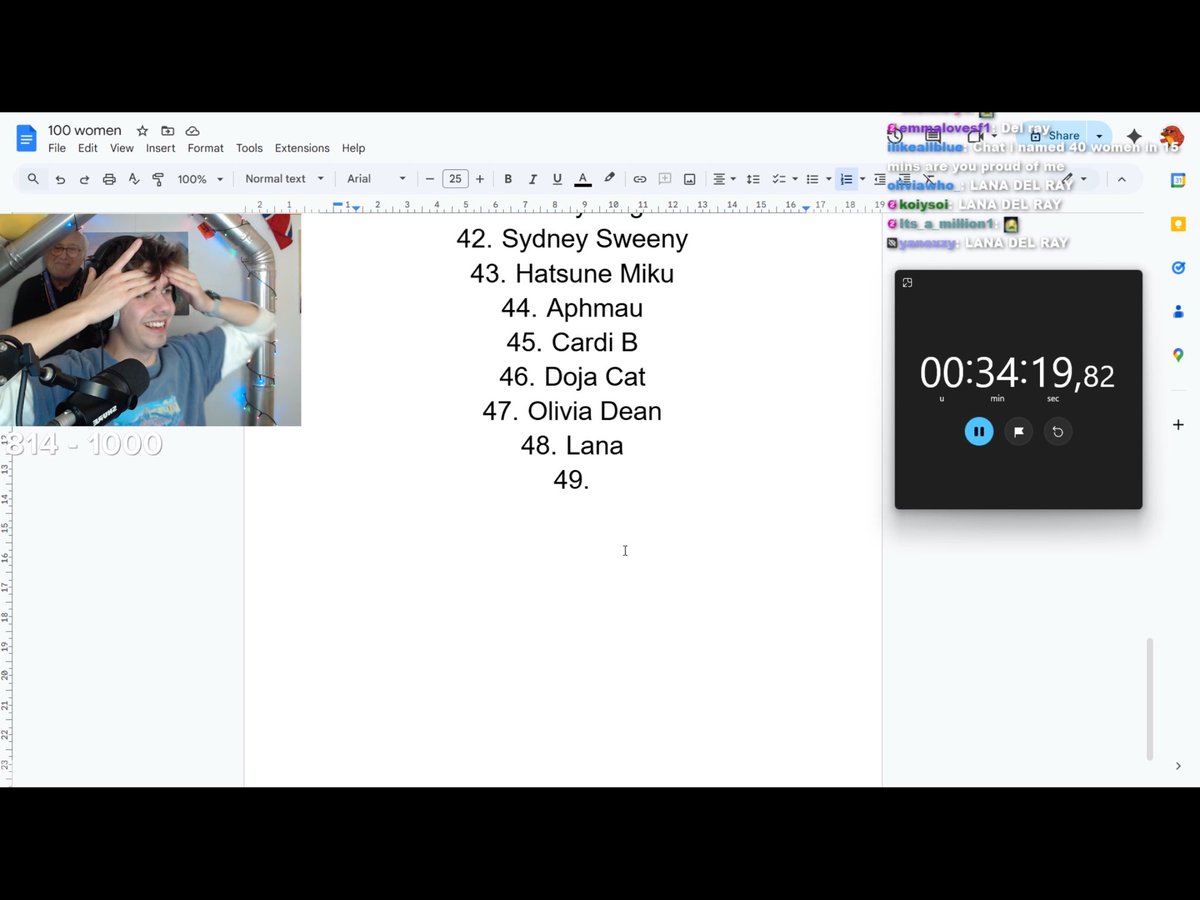Click the Spelling and grammar check icon
This screenshot has width=1200, height=900.
pos(134,179)
